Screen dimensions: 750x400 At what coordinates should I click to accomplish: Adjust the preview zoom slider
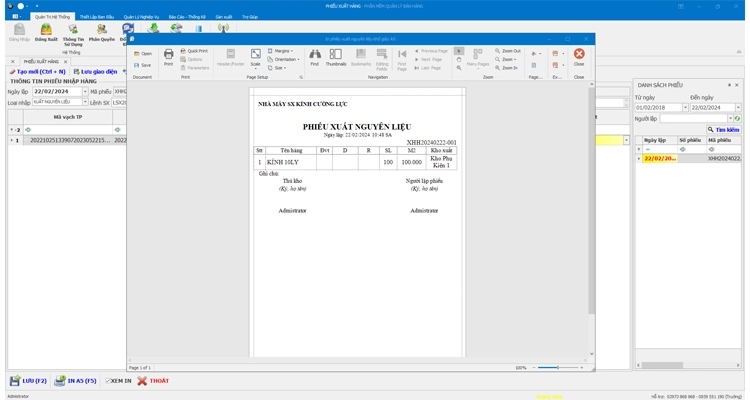click(x=557, y=367)
